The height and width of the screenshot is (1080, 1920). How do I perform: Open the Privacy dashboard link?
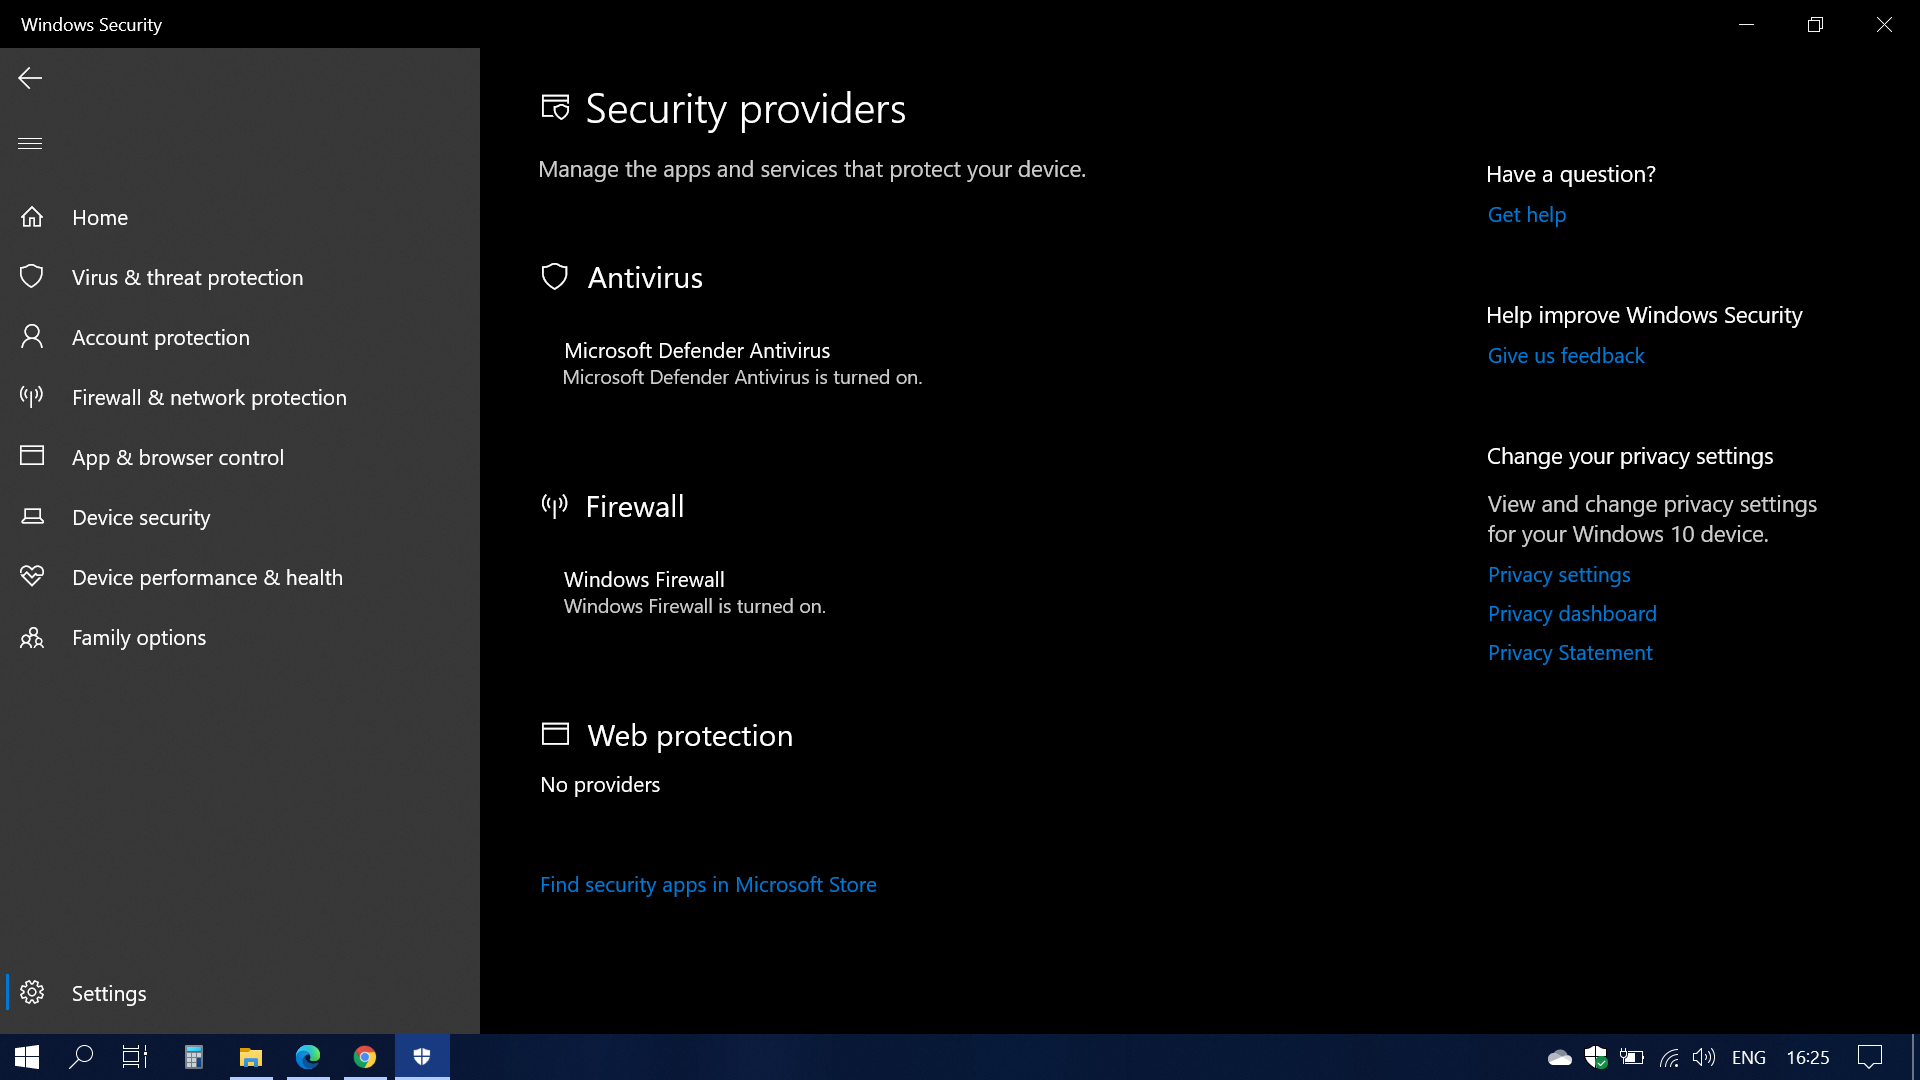tap(1572, 614)
